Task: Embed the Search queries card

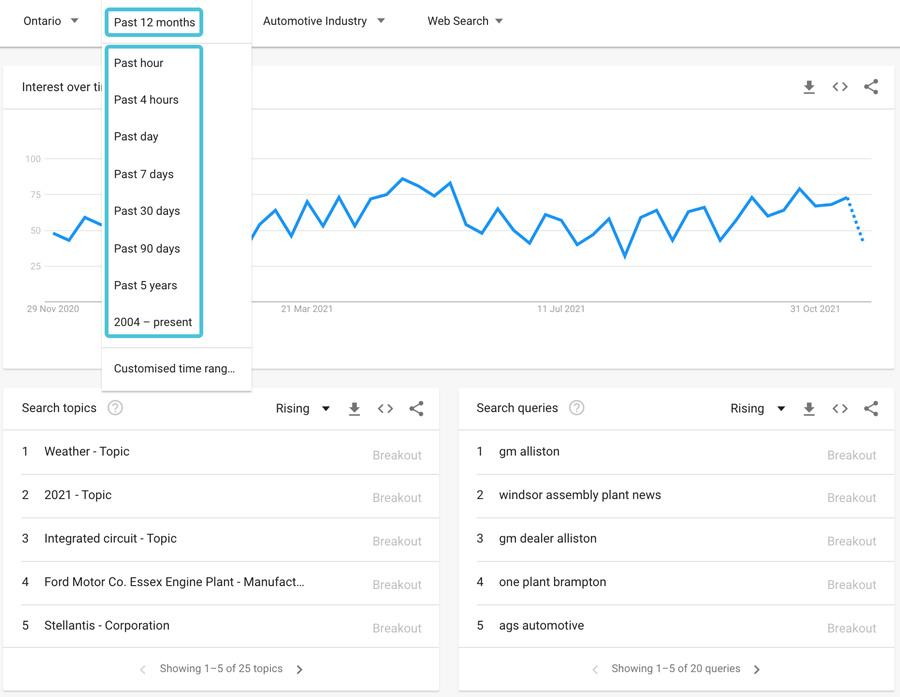Action: [x=840, y=409]
